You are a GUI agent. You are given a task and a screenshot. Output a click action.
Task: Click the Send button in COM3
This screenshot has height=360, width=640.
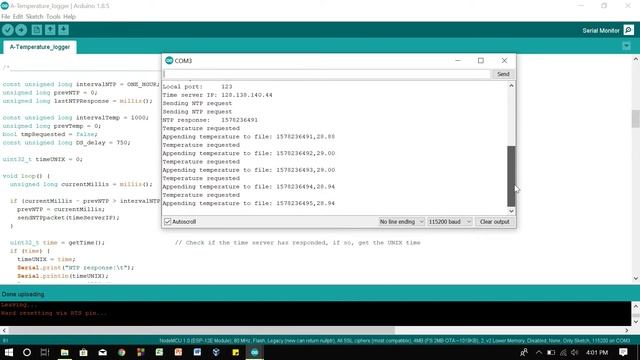click(x=503, y=74)
